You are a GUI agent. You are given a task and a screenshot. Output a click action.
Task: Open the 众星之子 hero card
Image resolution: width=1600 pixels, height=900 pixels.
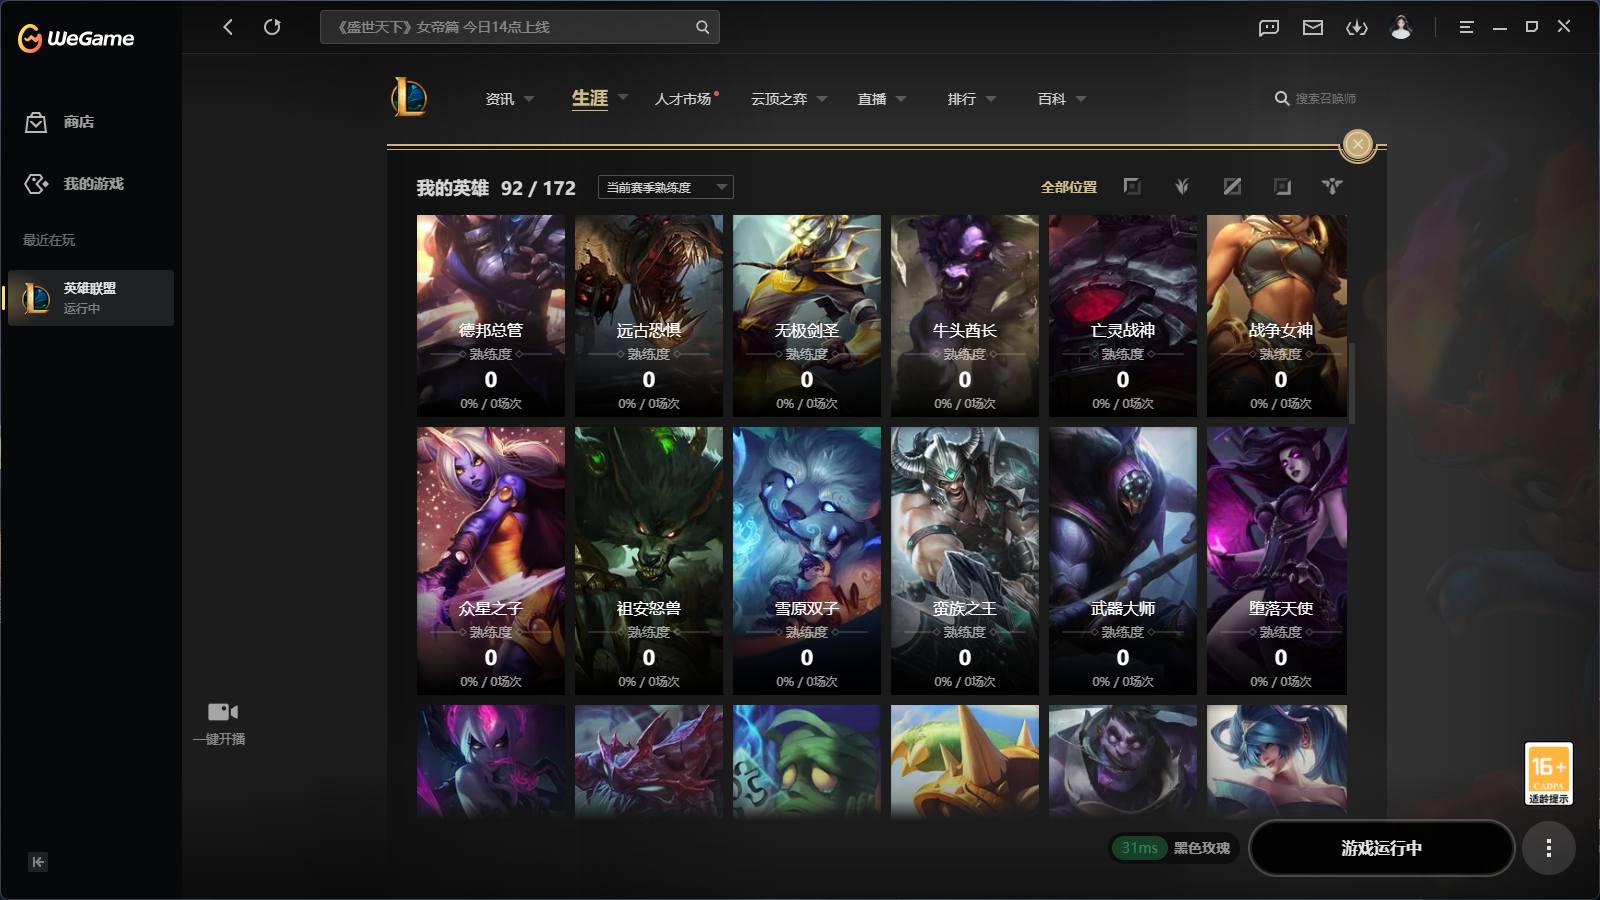click(x=491, y=561)
